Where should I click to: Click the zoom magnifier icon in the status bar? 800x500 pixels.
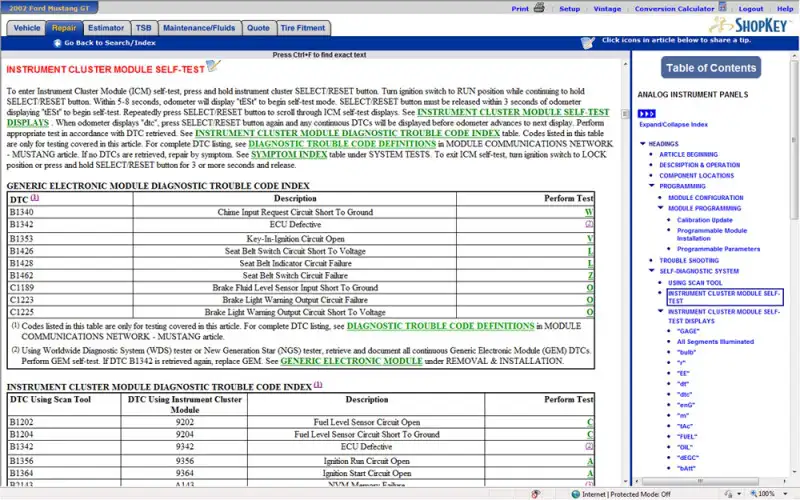pos(754,494)
